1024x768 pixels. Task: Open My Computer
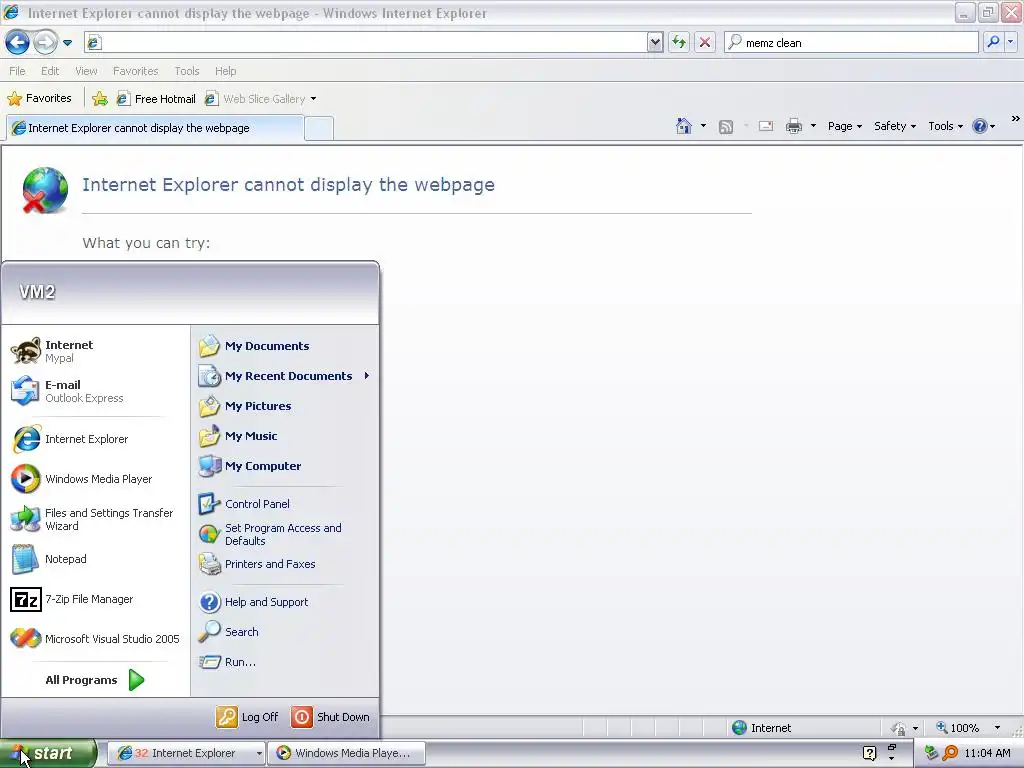285,466
